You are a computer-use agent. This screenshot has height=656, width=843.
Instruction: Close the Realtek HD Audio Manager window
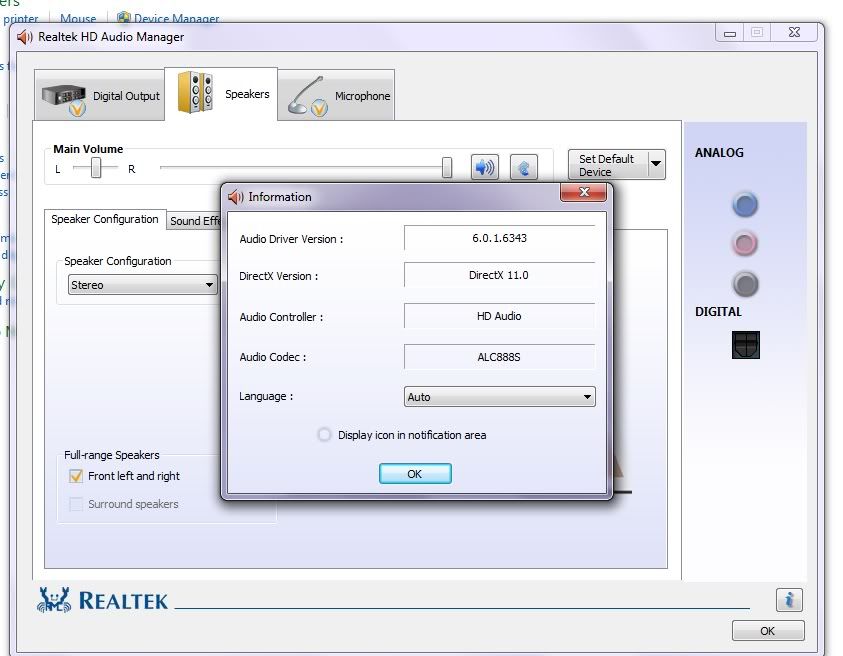[x=794, y=33]
